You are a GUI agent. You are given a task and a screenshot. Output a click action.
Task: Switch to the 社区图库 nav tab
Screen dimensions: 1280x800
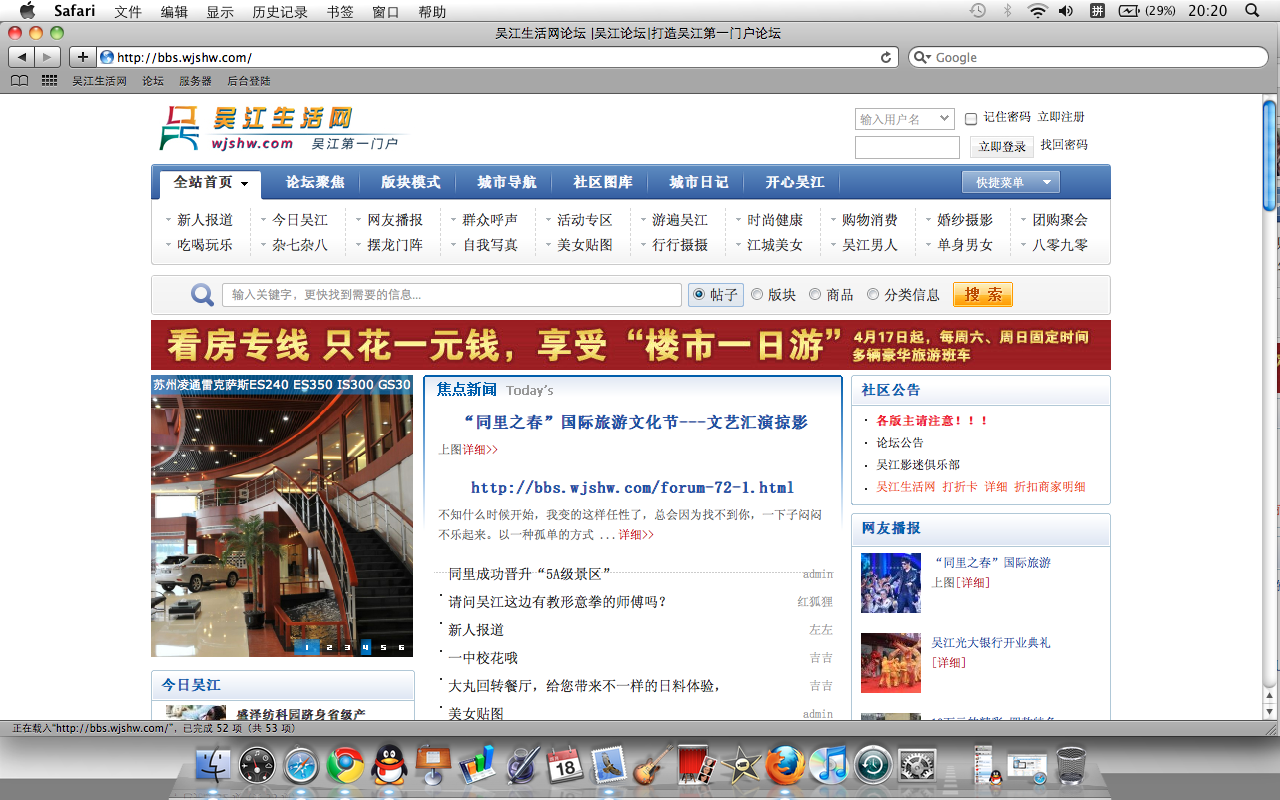coord(603,182)
